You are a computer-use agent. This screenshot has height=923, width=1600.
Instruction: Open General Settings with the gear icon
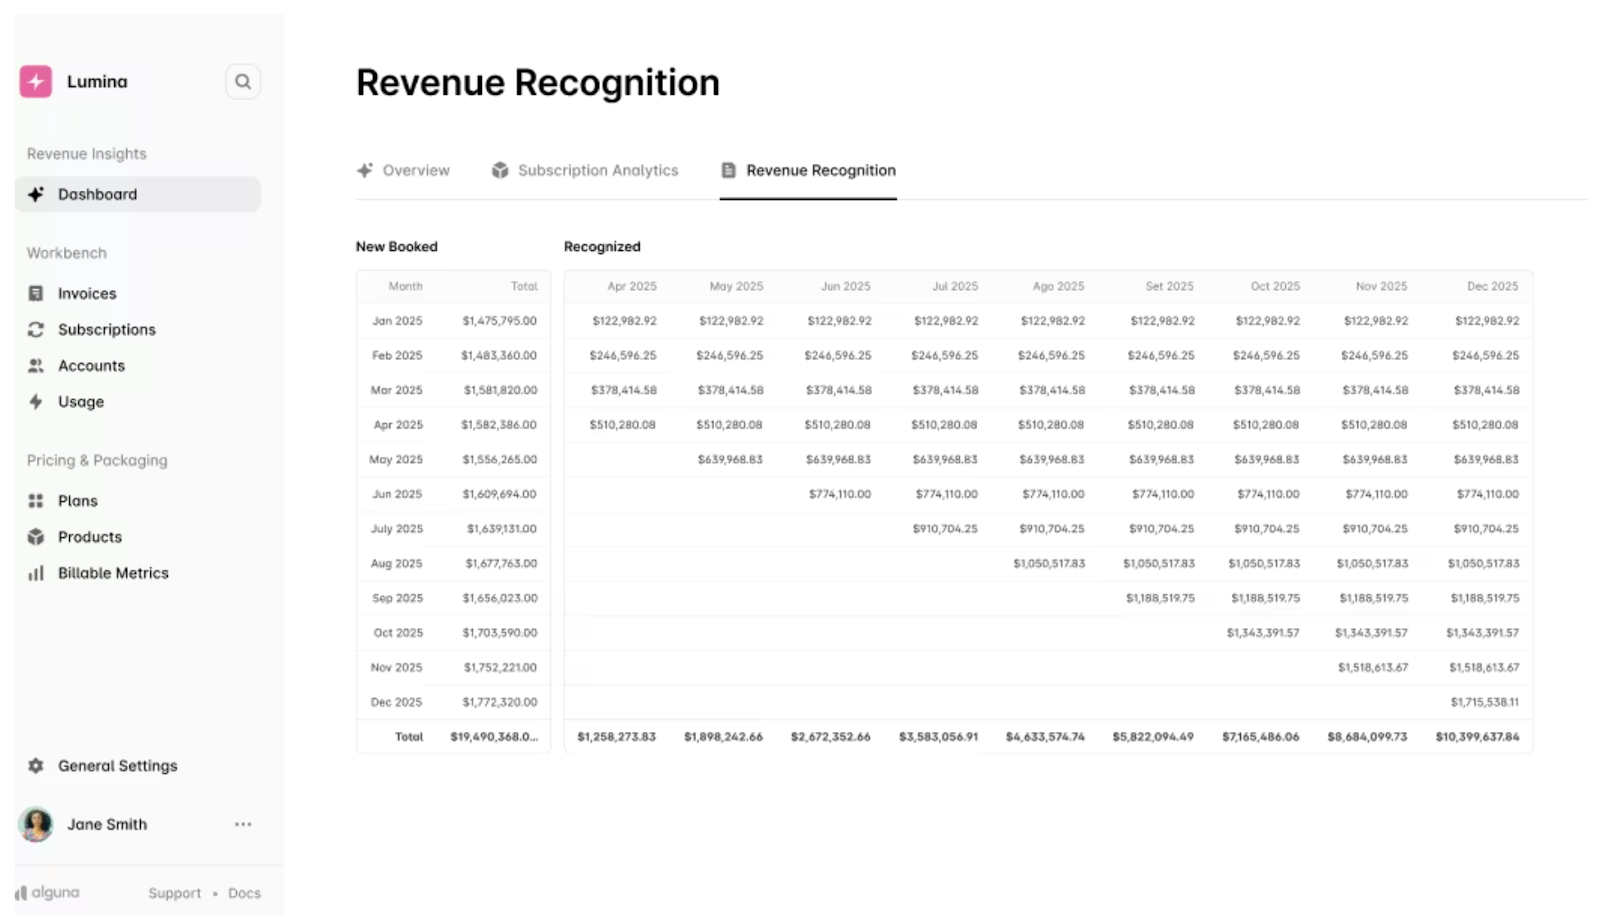click(36, 765)
